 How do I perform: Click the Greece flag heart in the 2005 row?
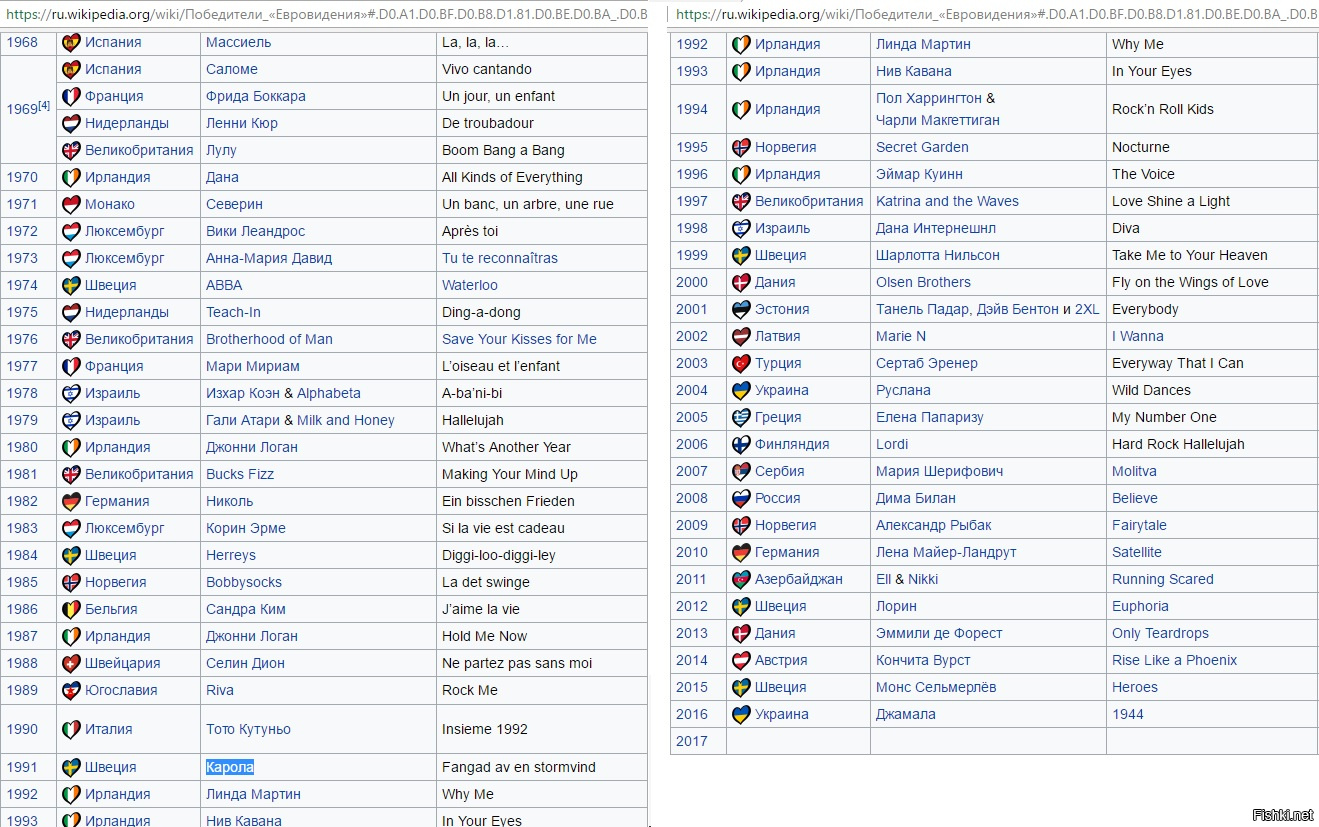[741, 418]
